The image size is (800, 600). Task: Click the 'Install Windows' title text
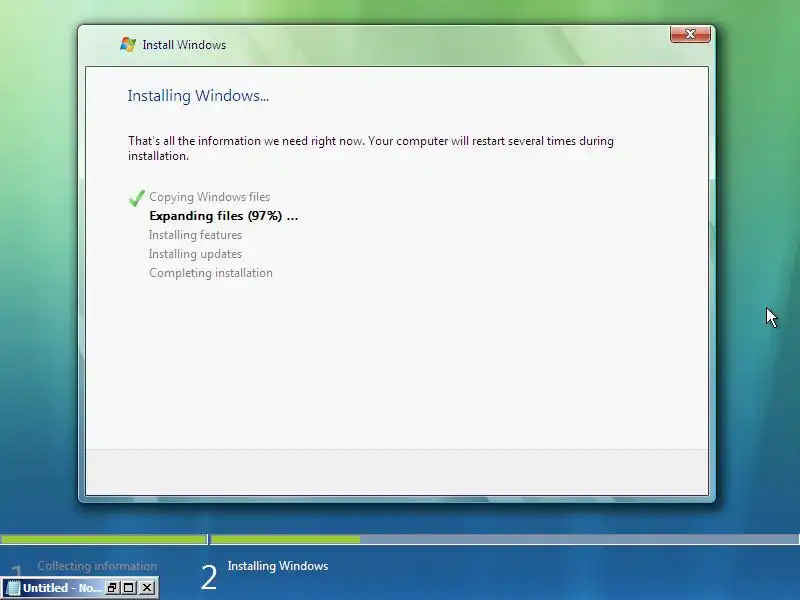(x=184, y=45)
